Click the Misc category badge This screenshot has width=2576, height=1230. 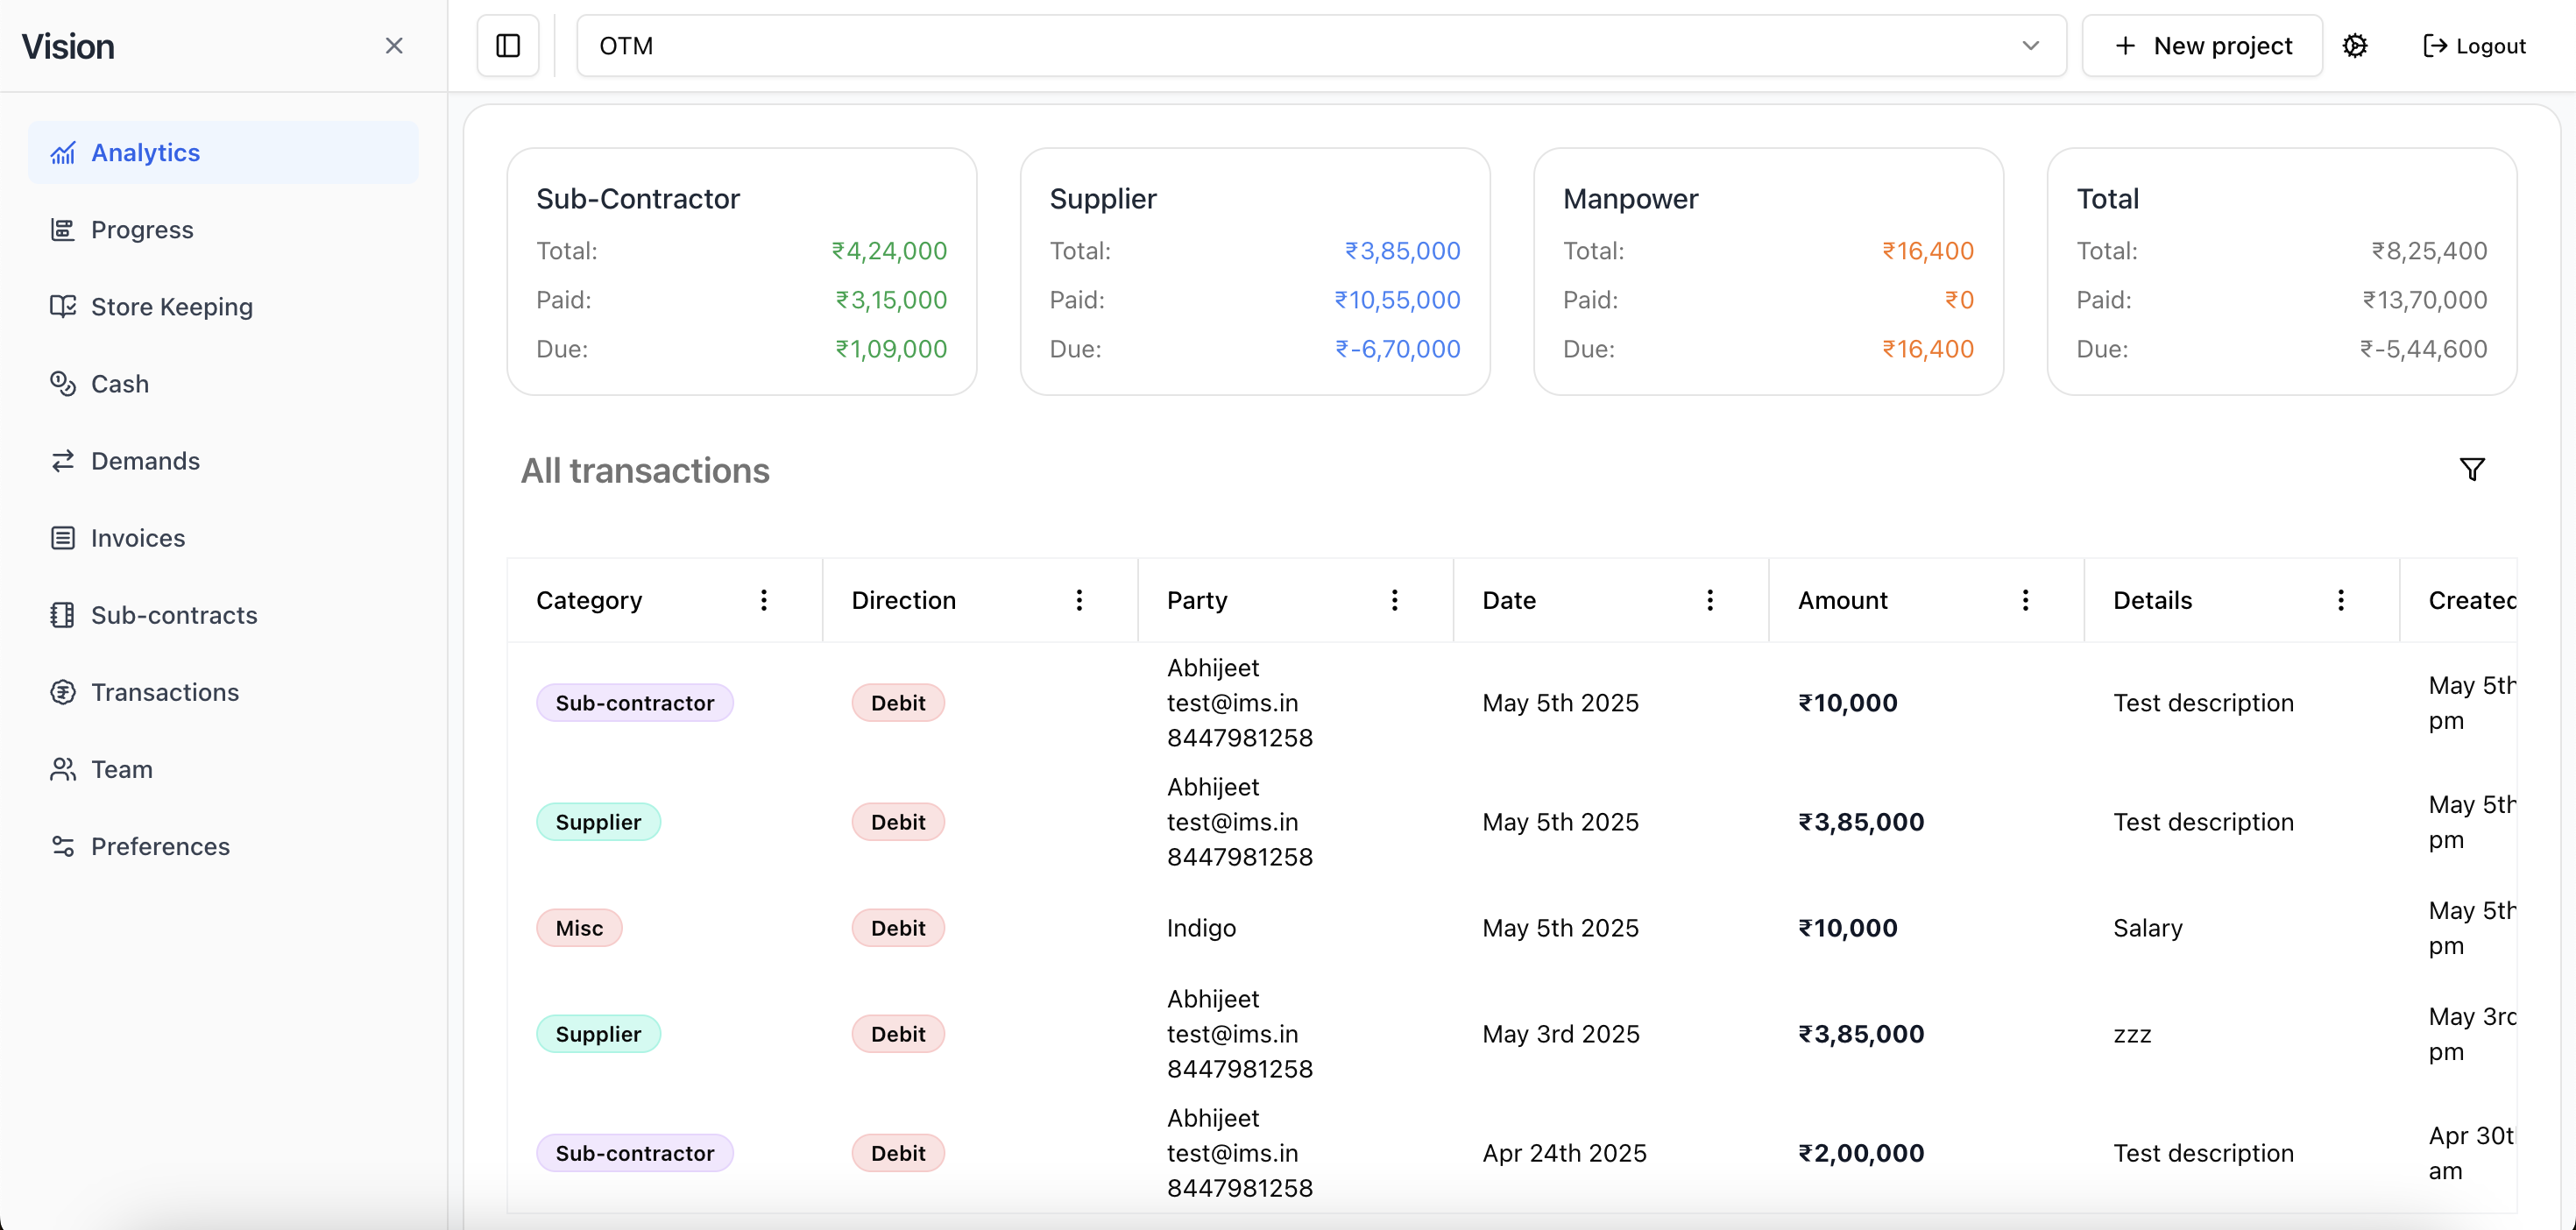(x=579, y=928)
